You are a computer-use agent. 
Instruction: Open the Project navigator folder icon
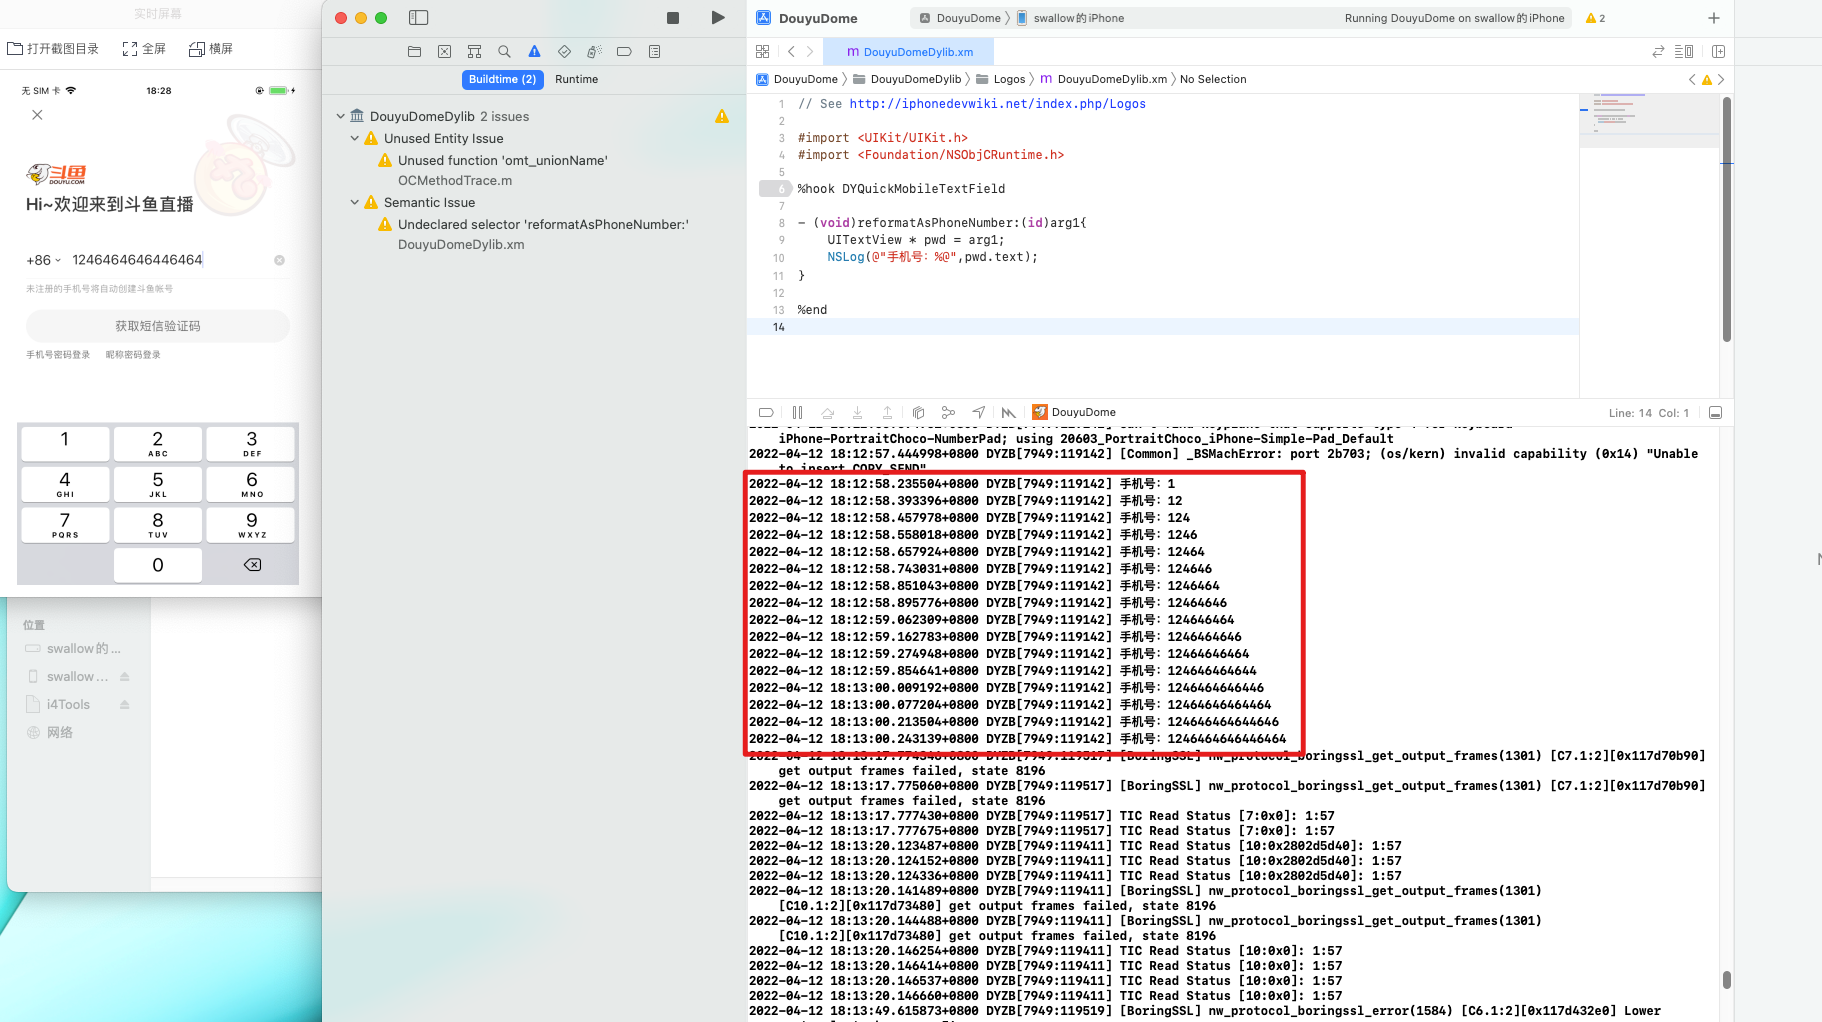(415, 51)
